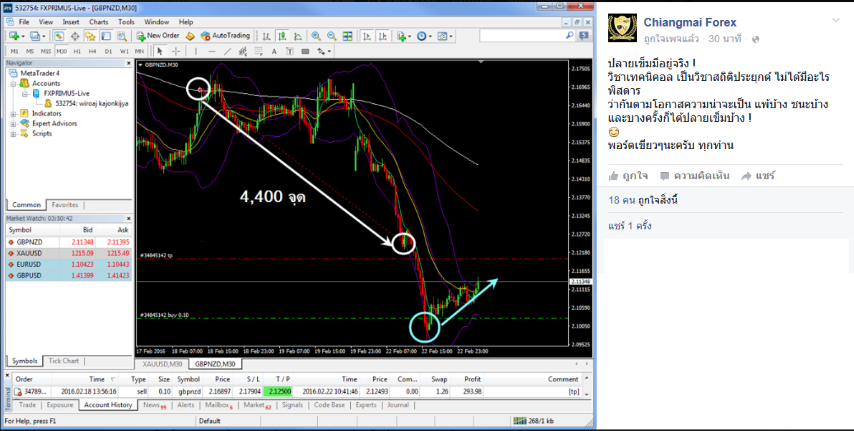
Task: Switch timeframe to M1
Action: [x=15, y=51]
